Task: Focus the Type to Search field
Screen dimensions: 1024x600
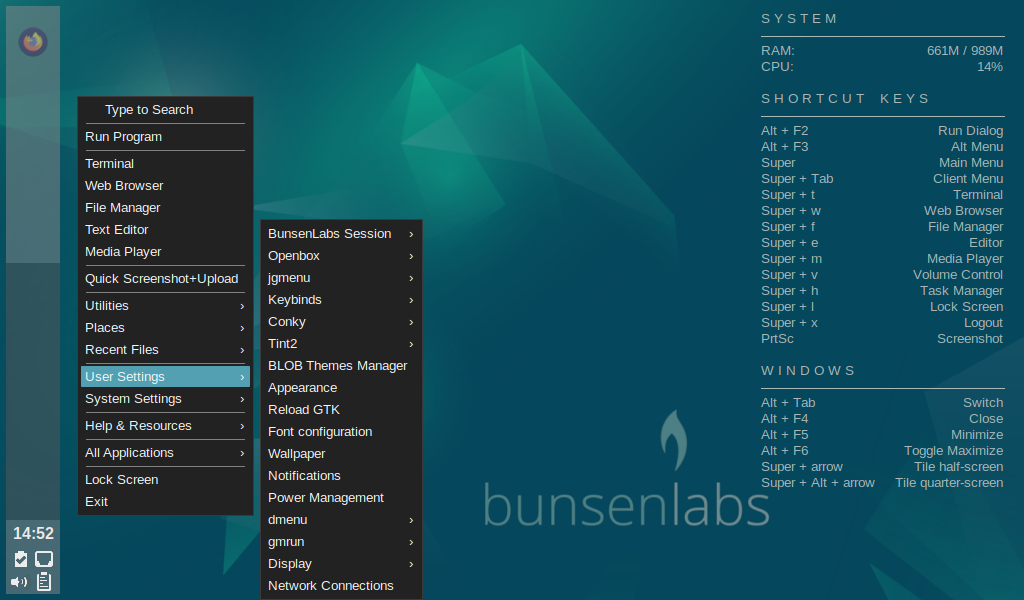Action: tap(165, 110)
